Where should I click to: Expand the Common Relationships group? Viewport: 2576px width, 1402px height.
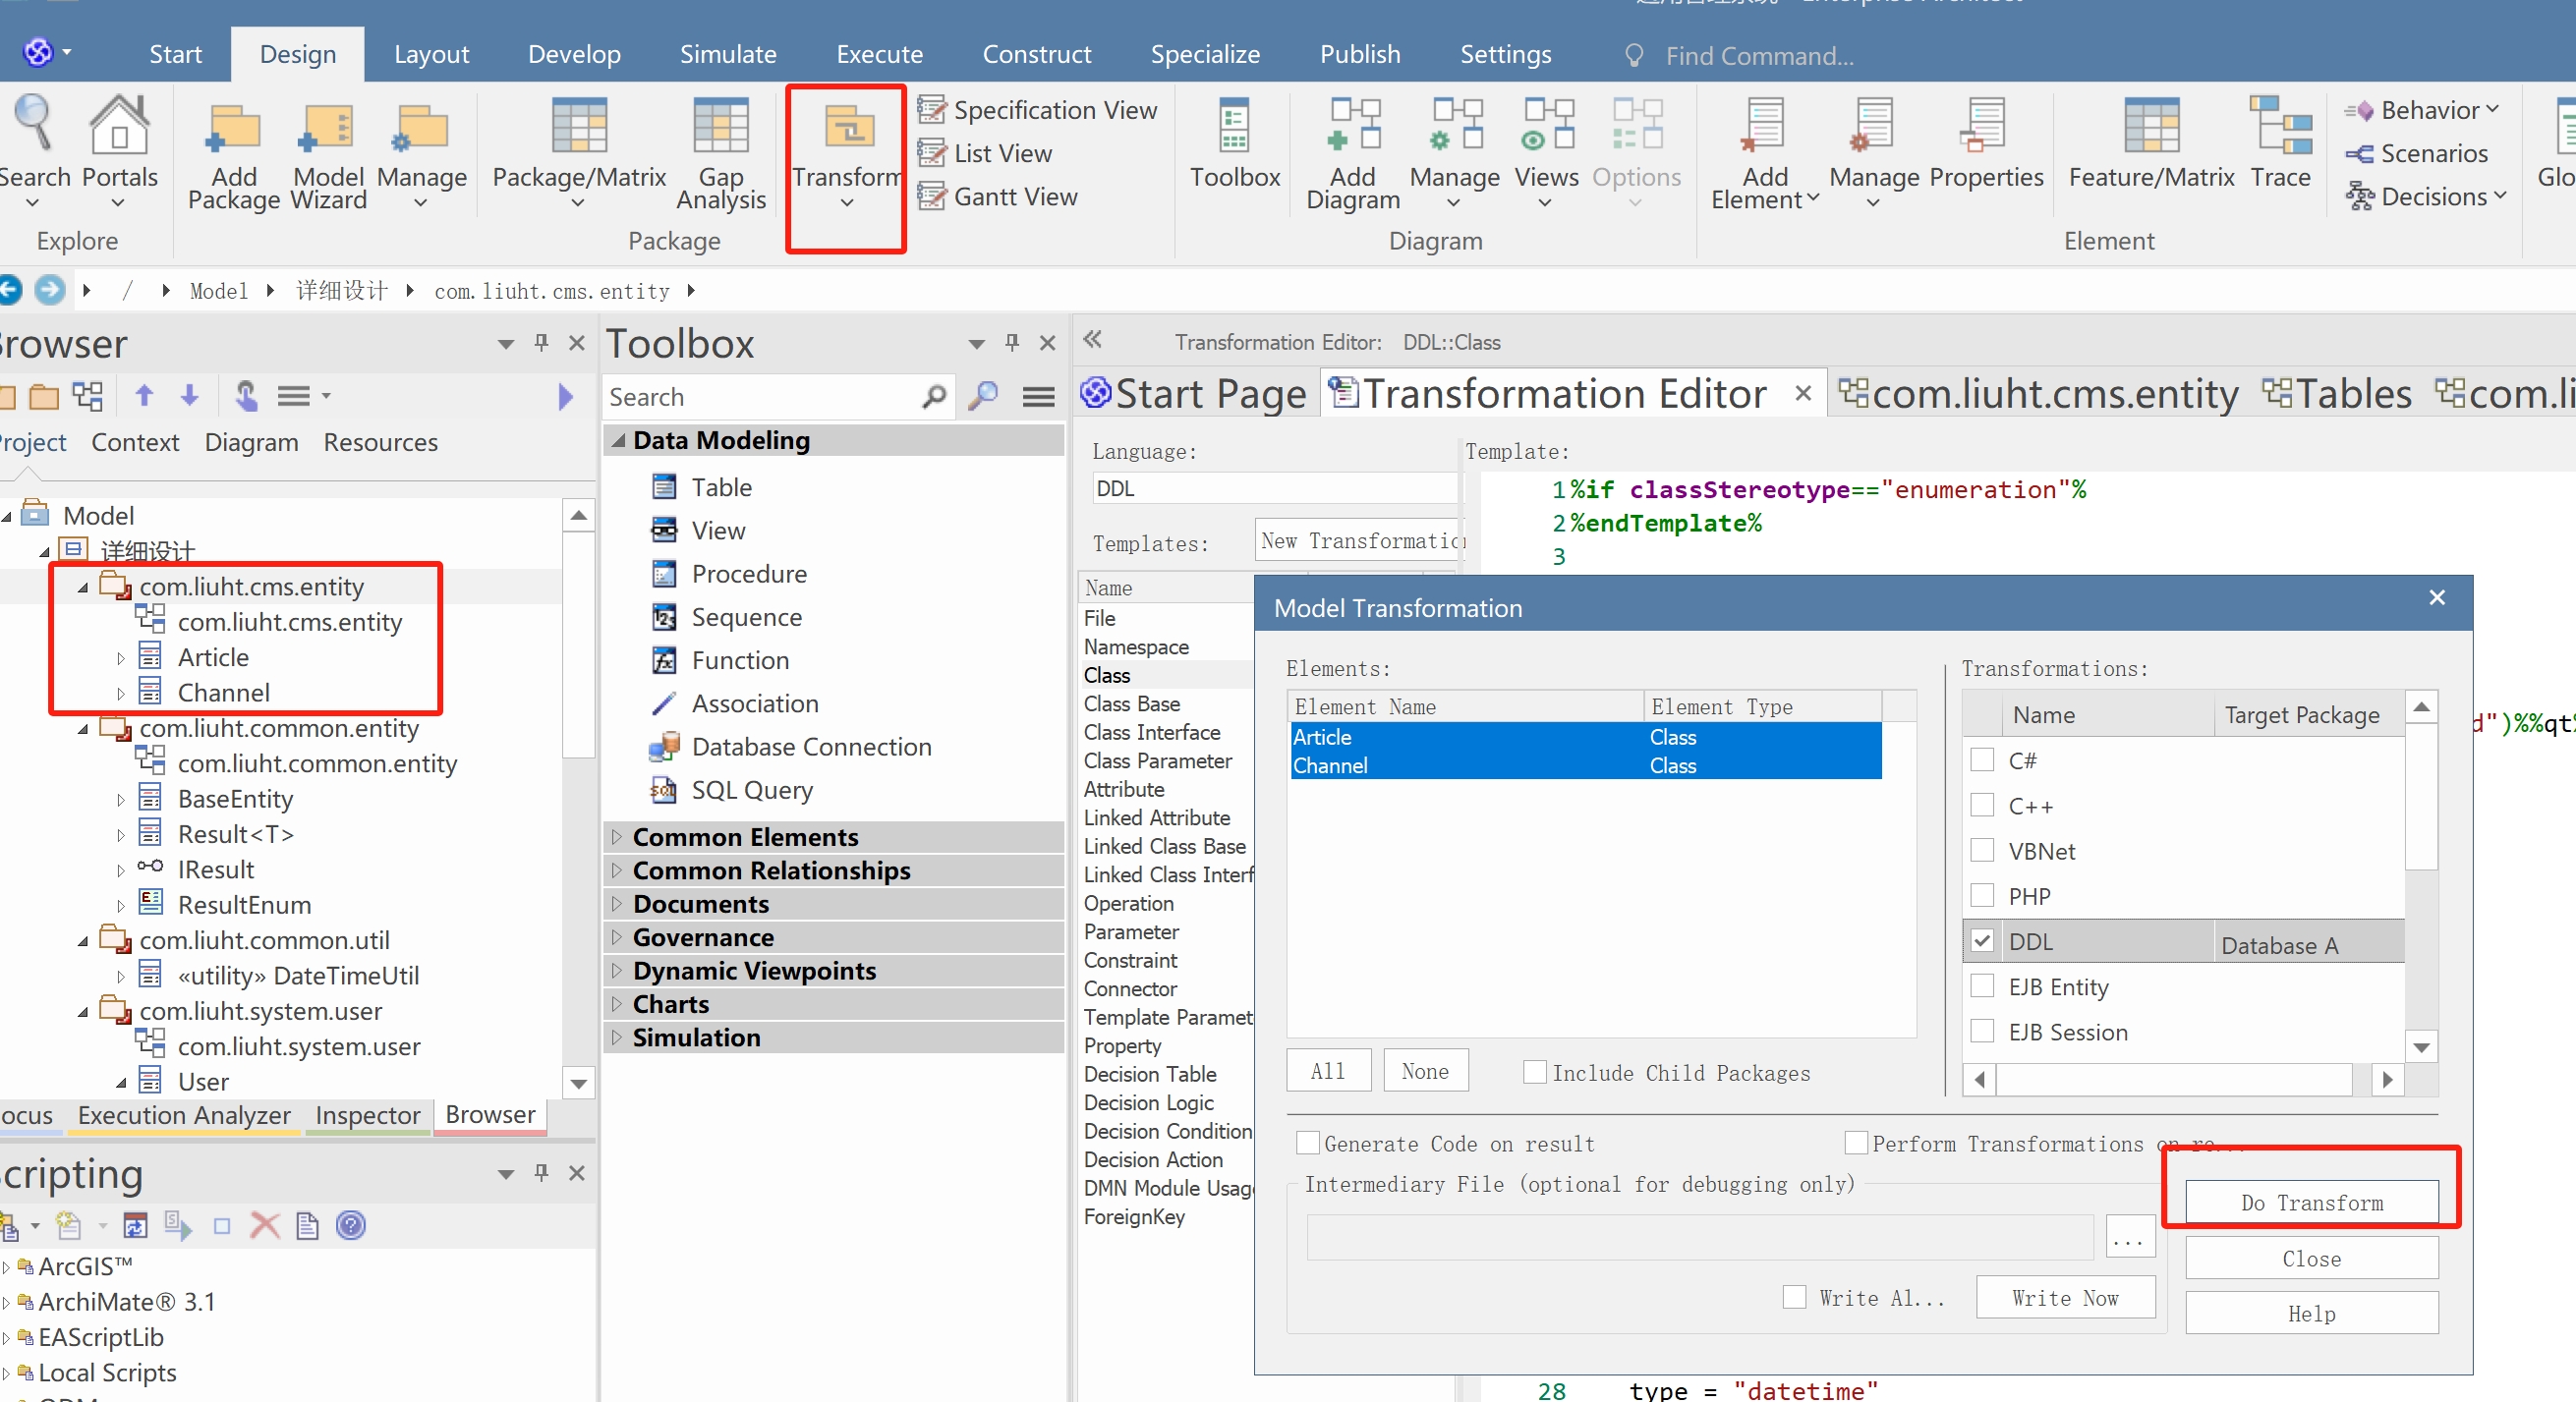[617, 870]
